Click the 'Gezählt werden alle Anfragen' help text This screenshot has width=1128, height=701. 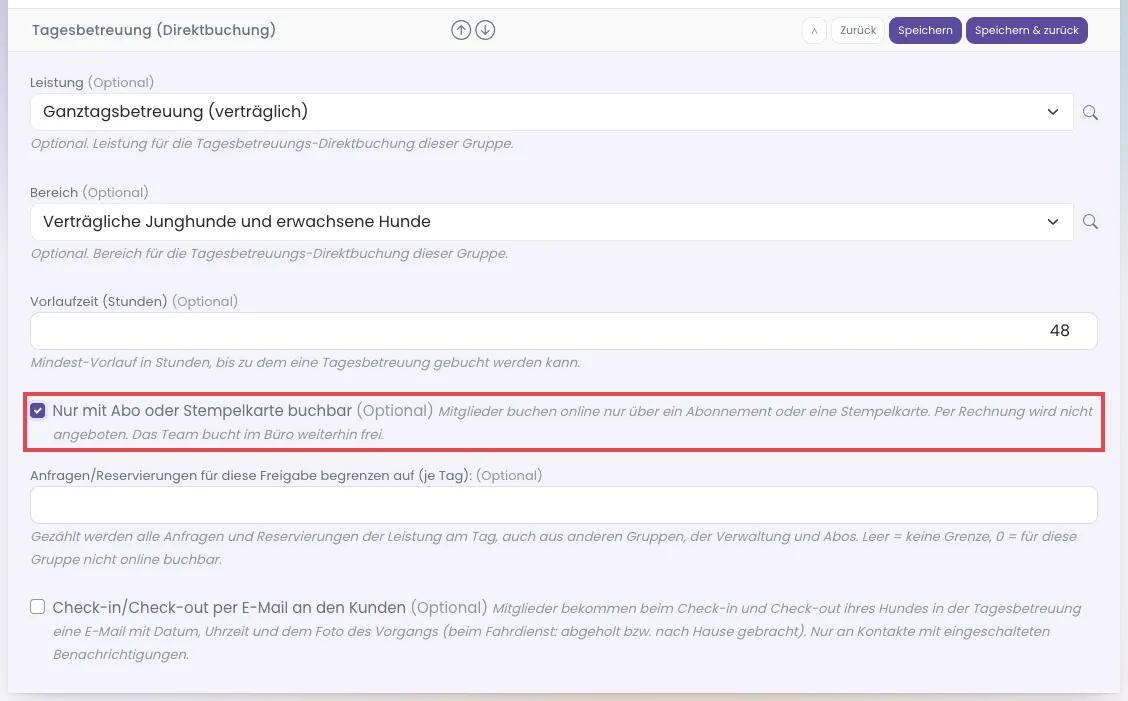[554, 548]
